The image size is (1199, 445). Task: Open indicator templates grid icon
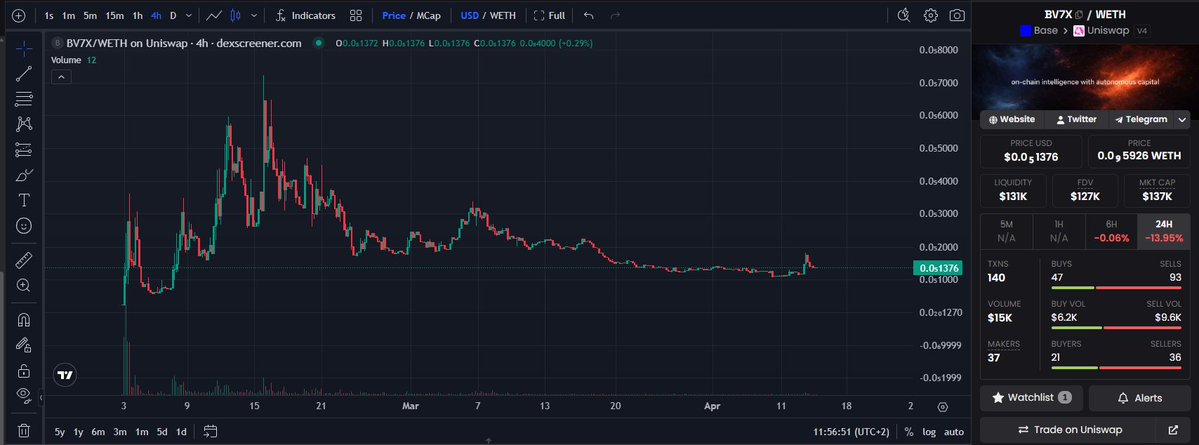[356, 15]
